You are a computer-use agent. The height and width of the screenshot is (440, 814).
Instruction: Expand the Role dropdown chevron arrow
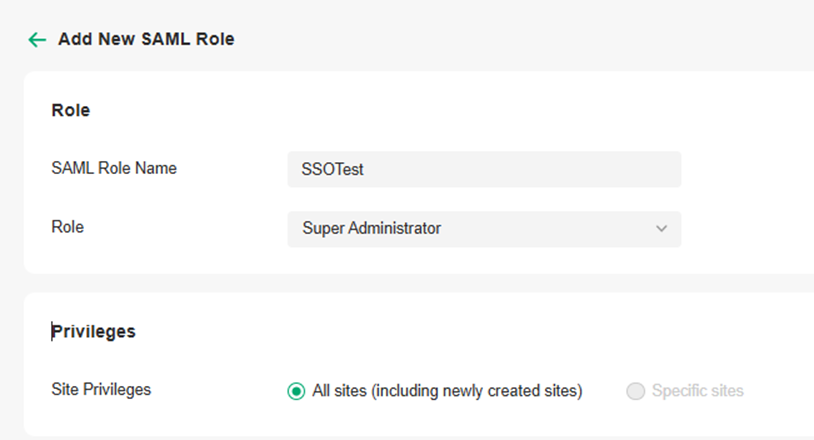pos(661,229)
